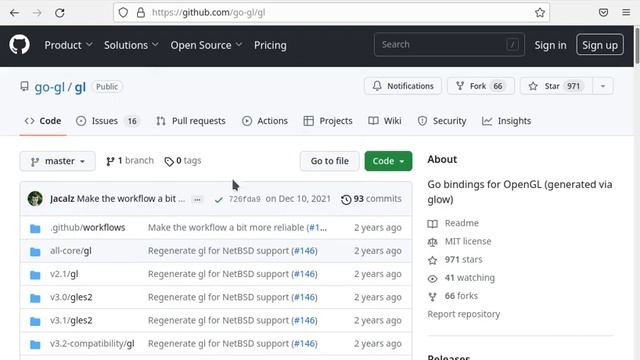
Task: Click the Jacalz avatar thumbnail
Action: 35,199
